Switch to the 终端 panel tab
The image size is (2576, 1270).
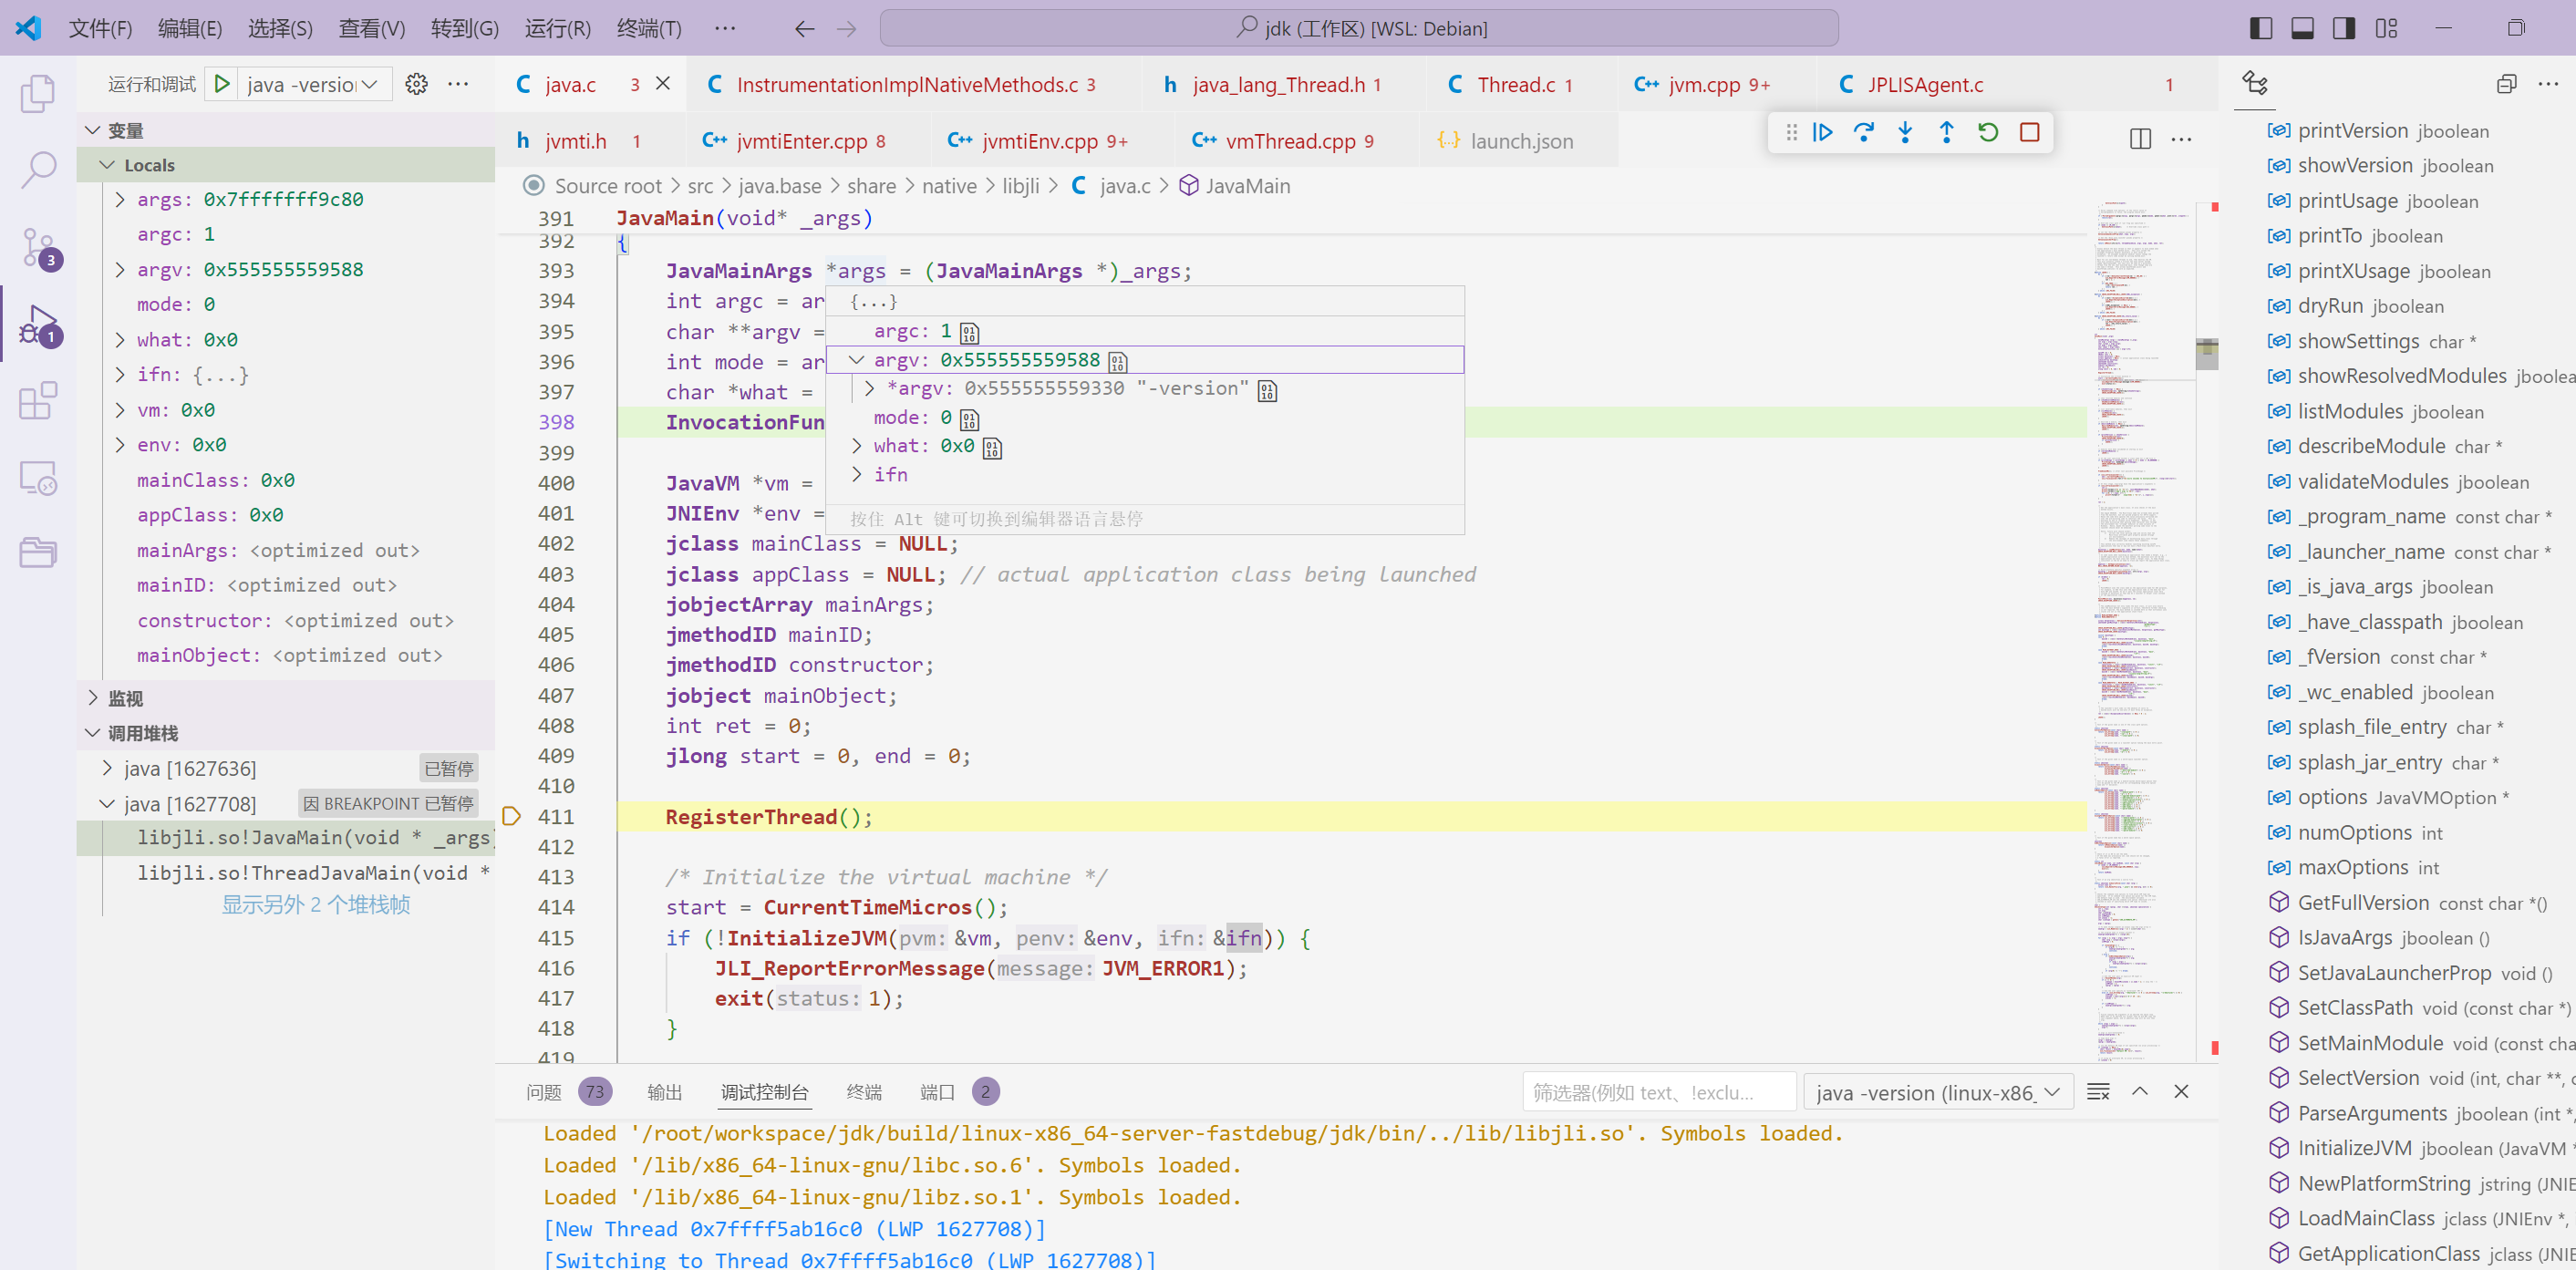tap(864, 1092)
